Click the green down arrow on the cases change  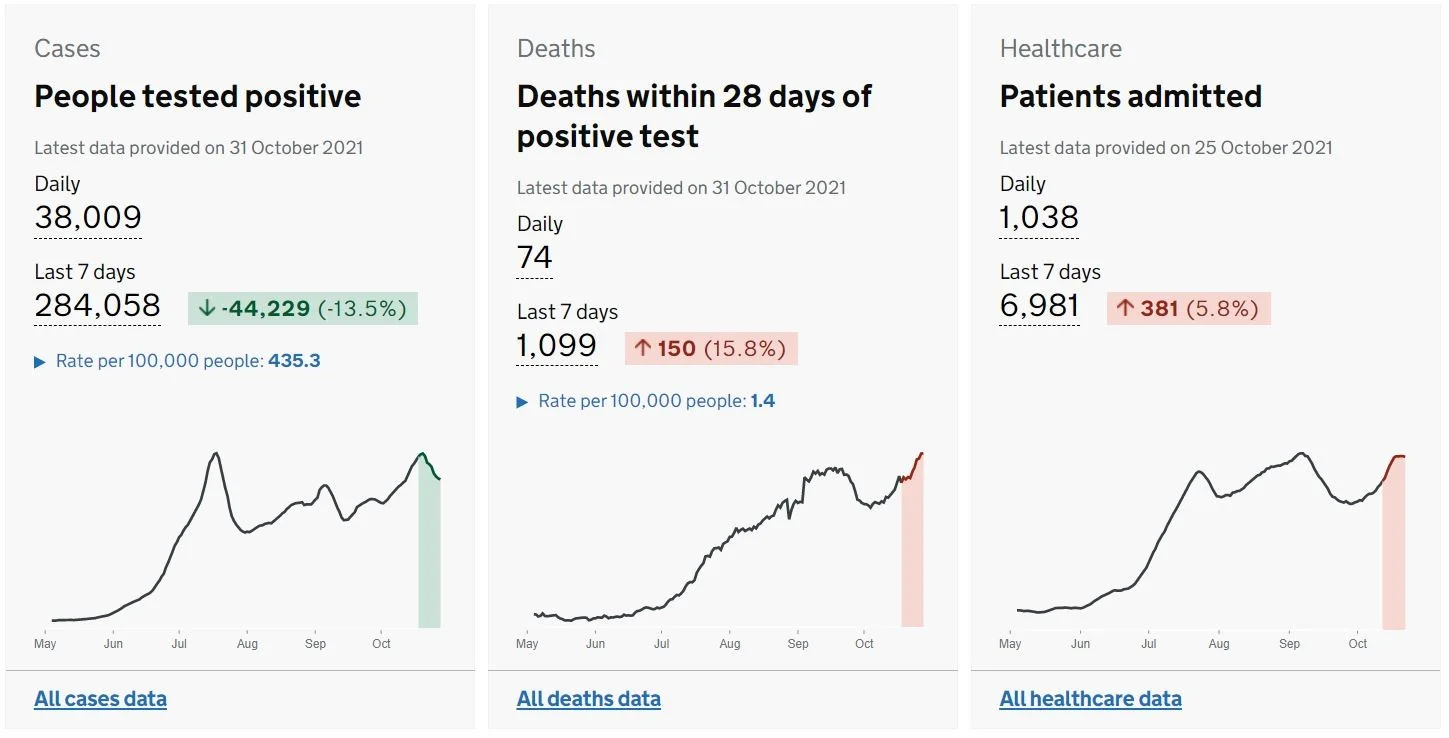point(207,308)
